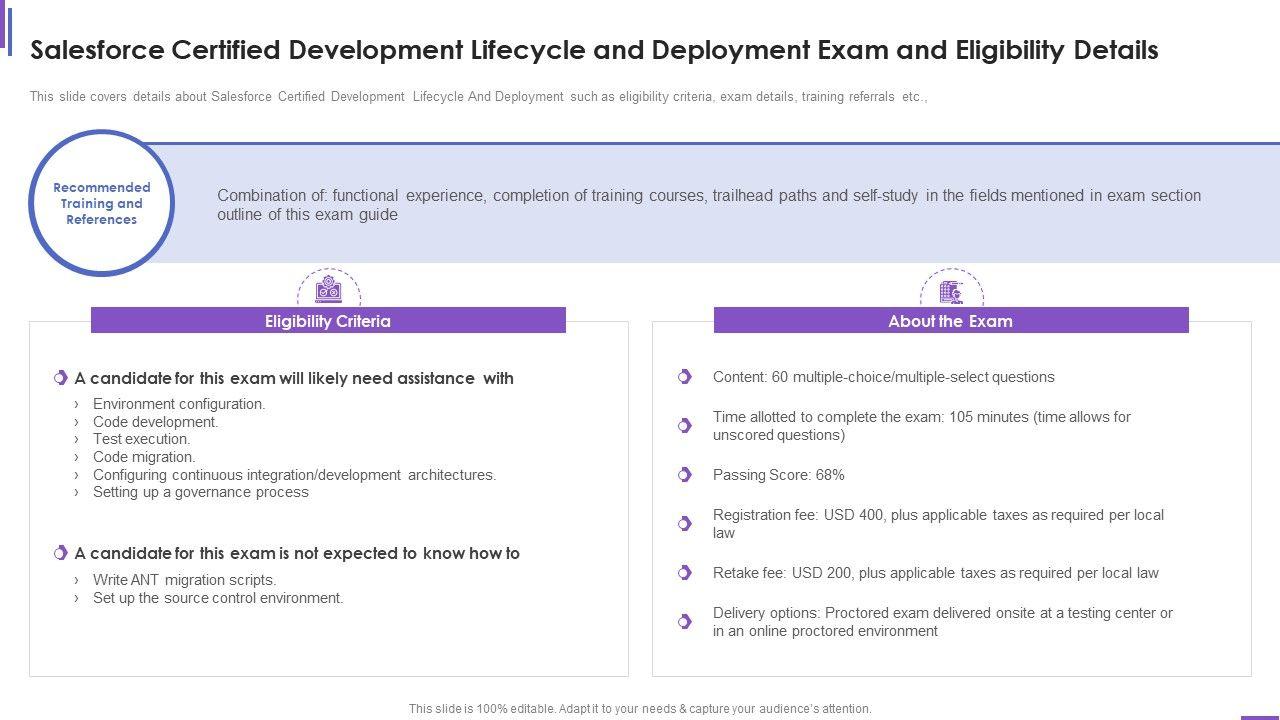Click the bullet beside 'will likely need assistance'
The width and height of the screenshot is (1280, 720).
click(x=60, y=378)
